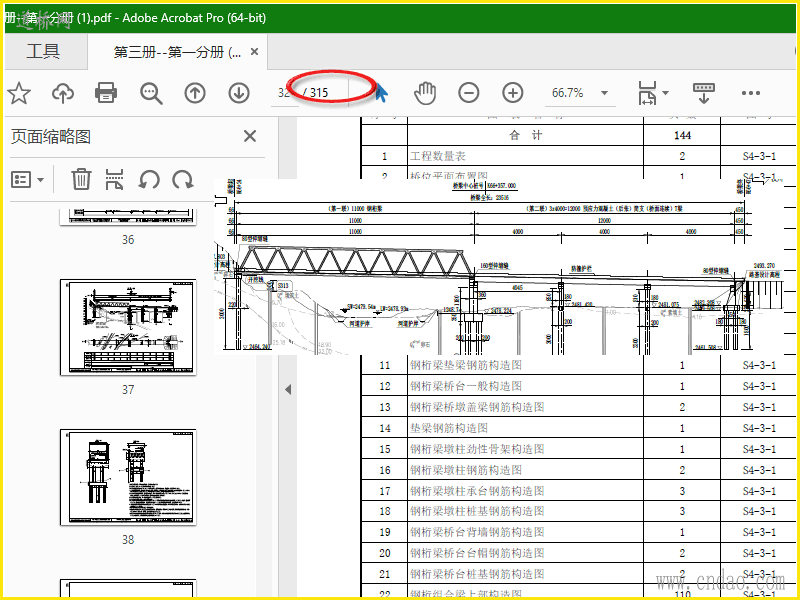Select page 36 thumbnail
800x600 pixels.
128,216
